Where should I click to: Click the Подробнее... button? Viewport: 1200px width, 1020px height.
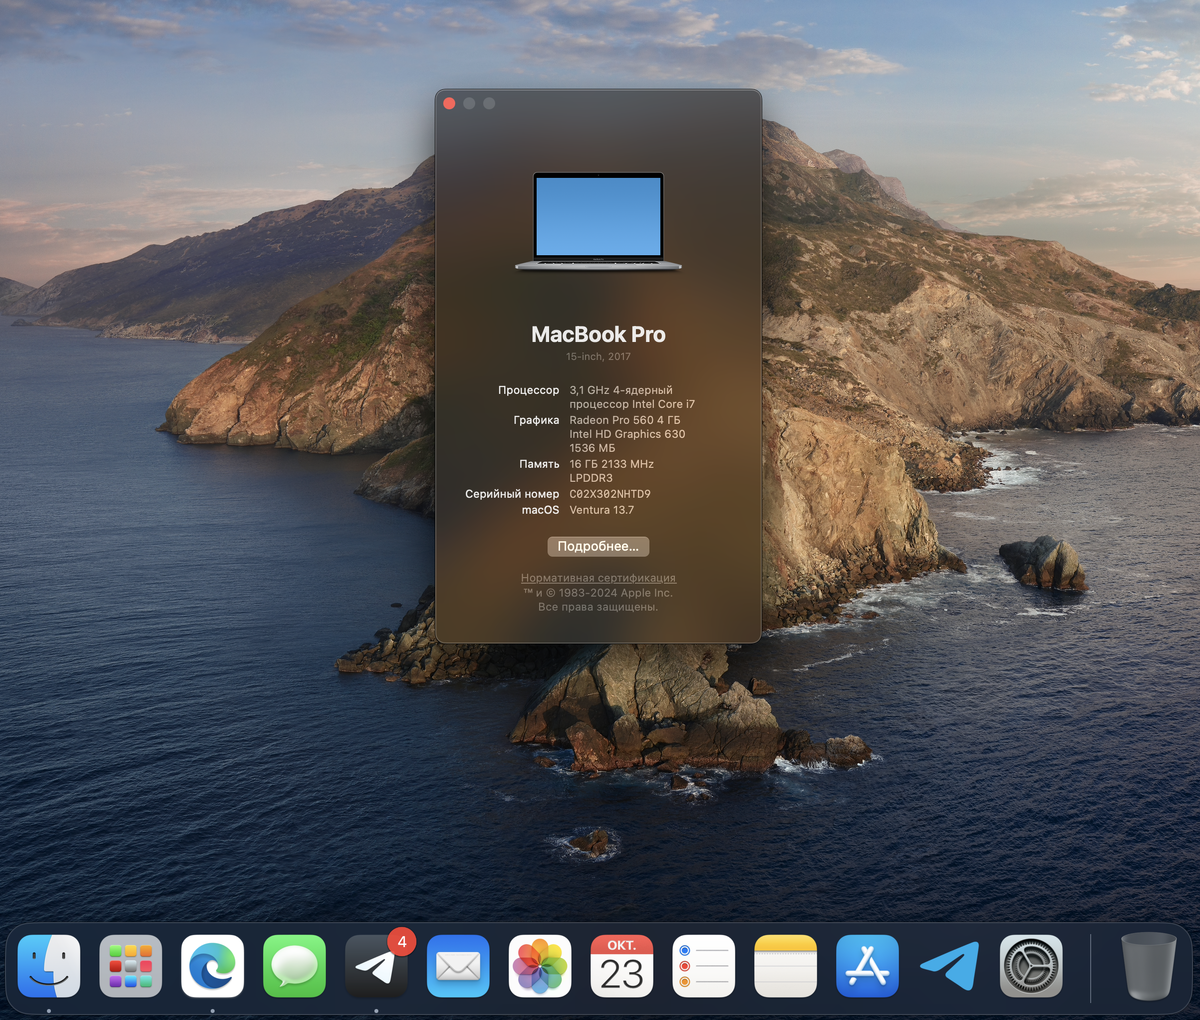598,546
